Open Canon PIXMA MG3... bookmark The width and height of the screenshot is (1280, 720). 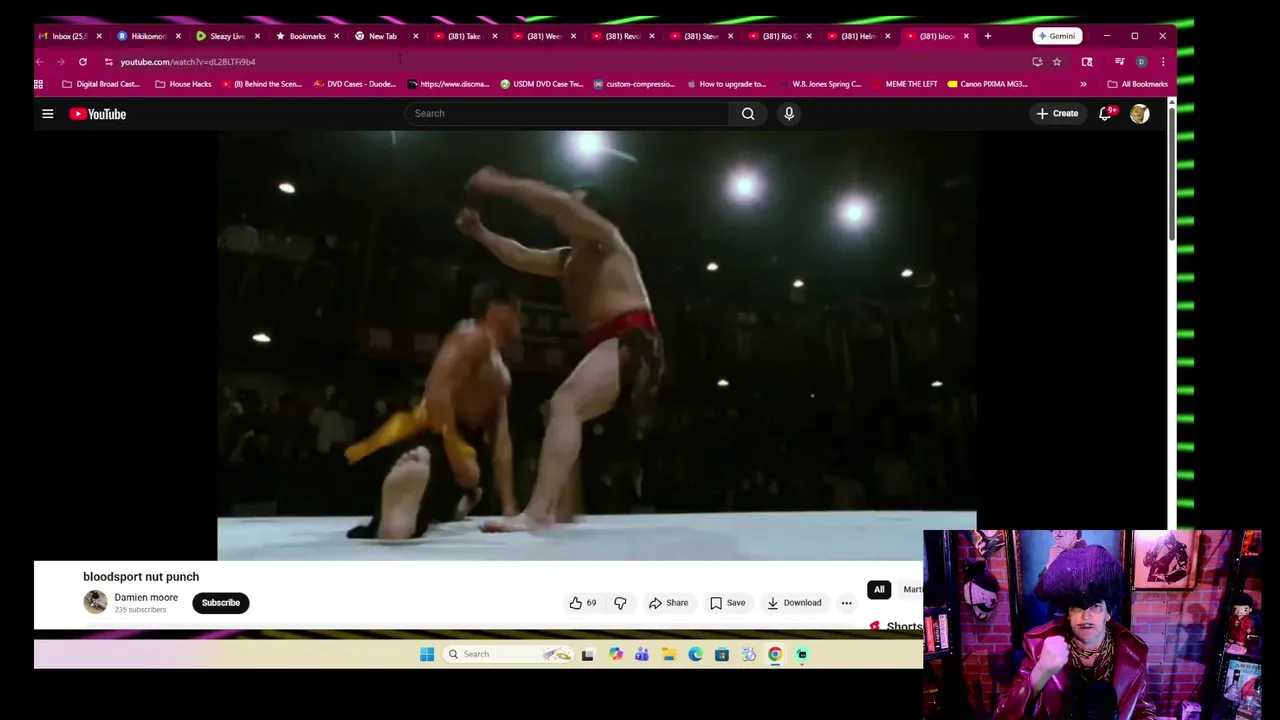click(x=988, y=84)
